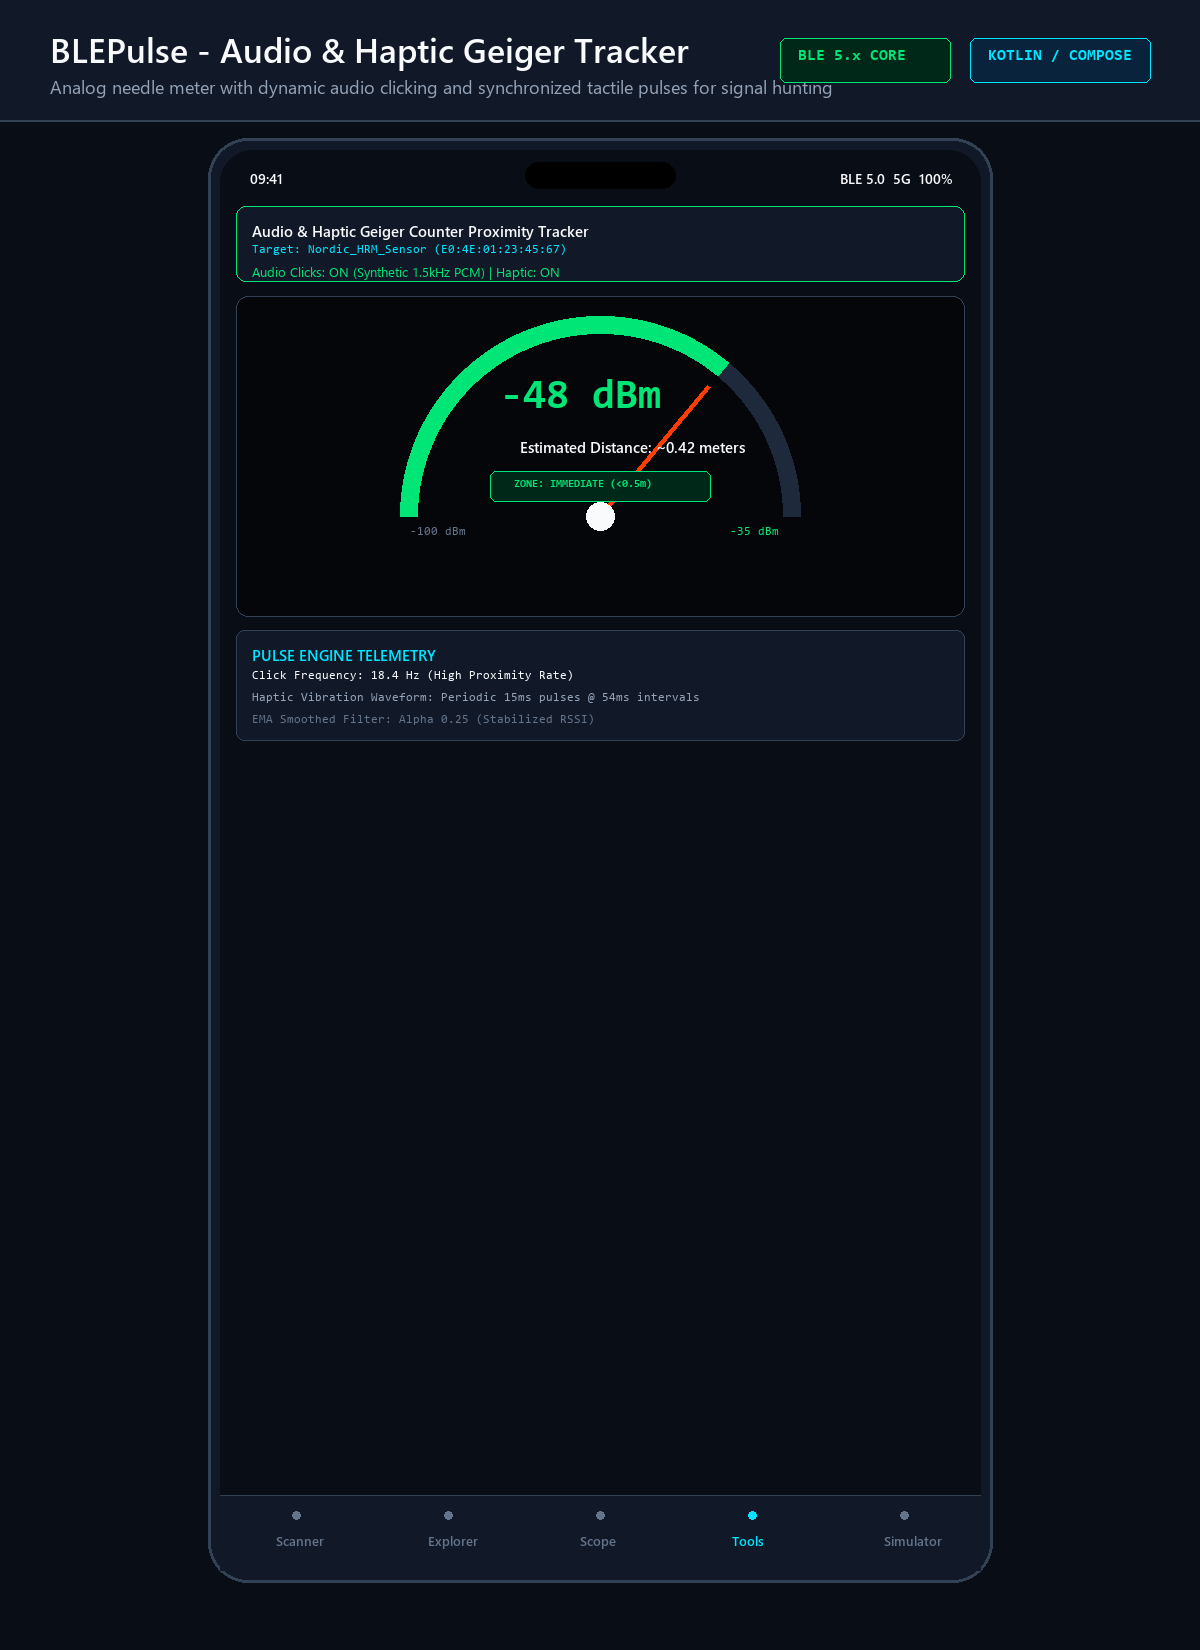
Task: Click the -100 dBm gauge label
Action: [438, 531]
